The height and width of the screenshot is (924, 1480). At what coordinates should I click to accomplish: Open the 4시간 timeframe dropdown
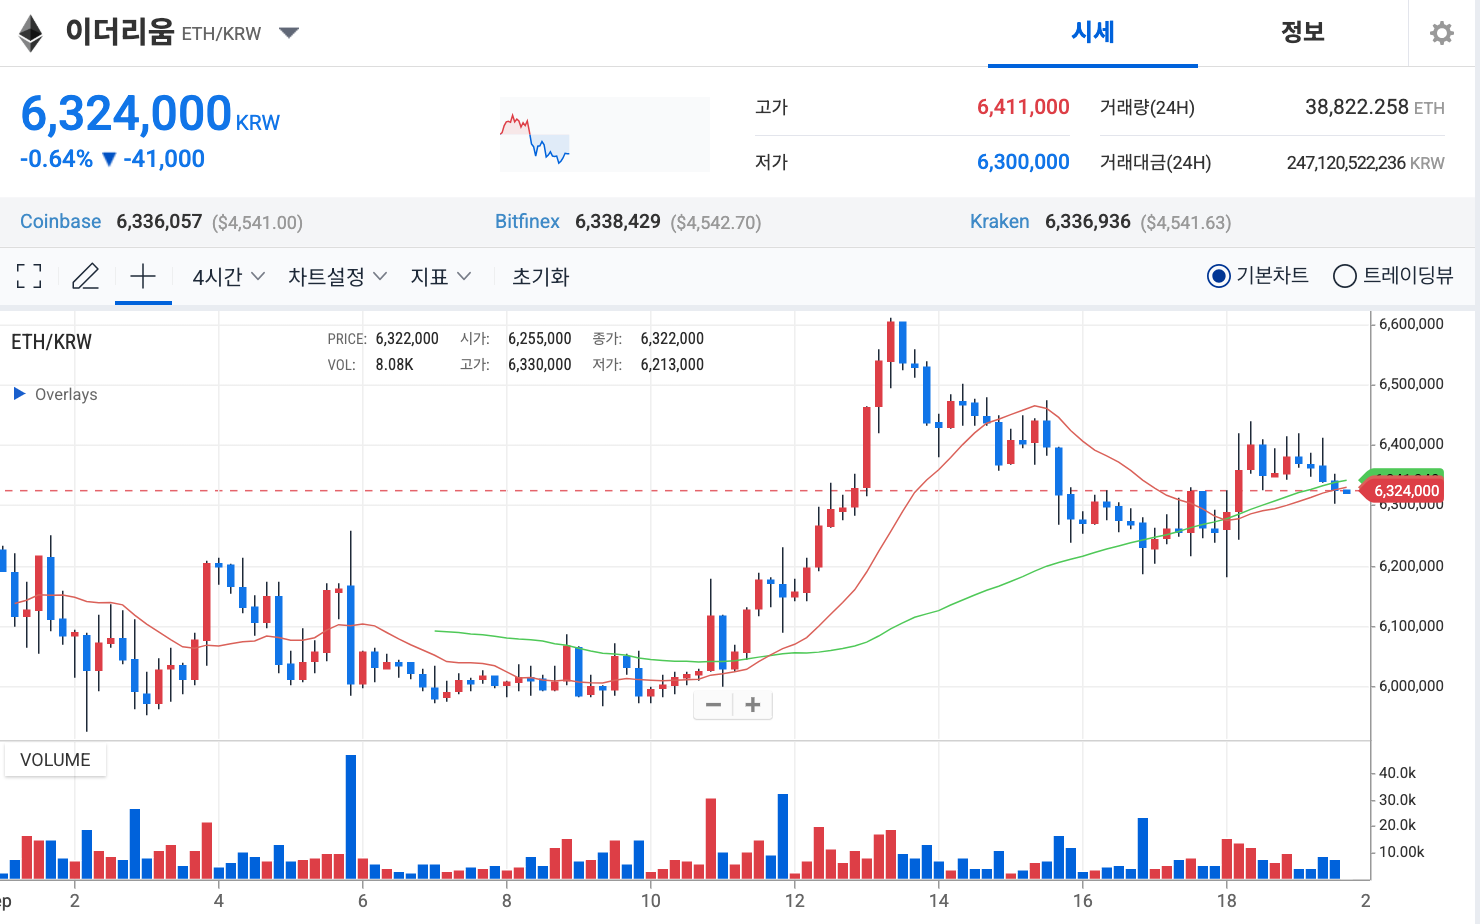coord(227,276)
